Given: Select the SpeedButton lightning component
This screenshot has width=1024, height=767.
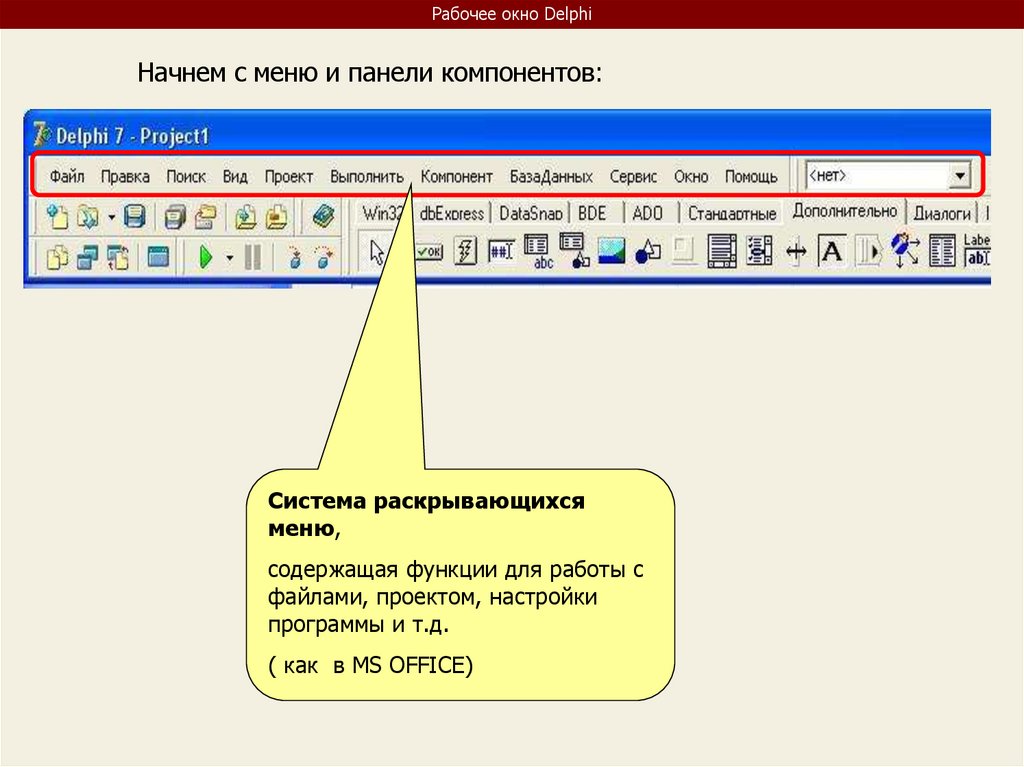Looking at the screenshot, I should tap(465, 252).
